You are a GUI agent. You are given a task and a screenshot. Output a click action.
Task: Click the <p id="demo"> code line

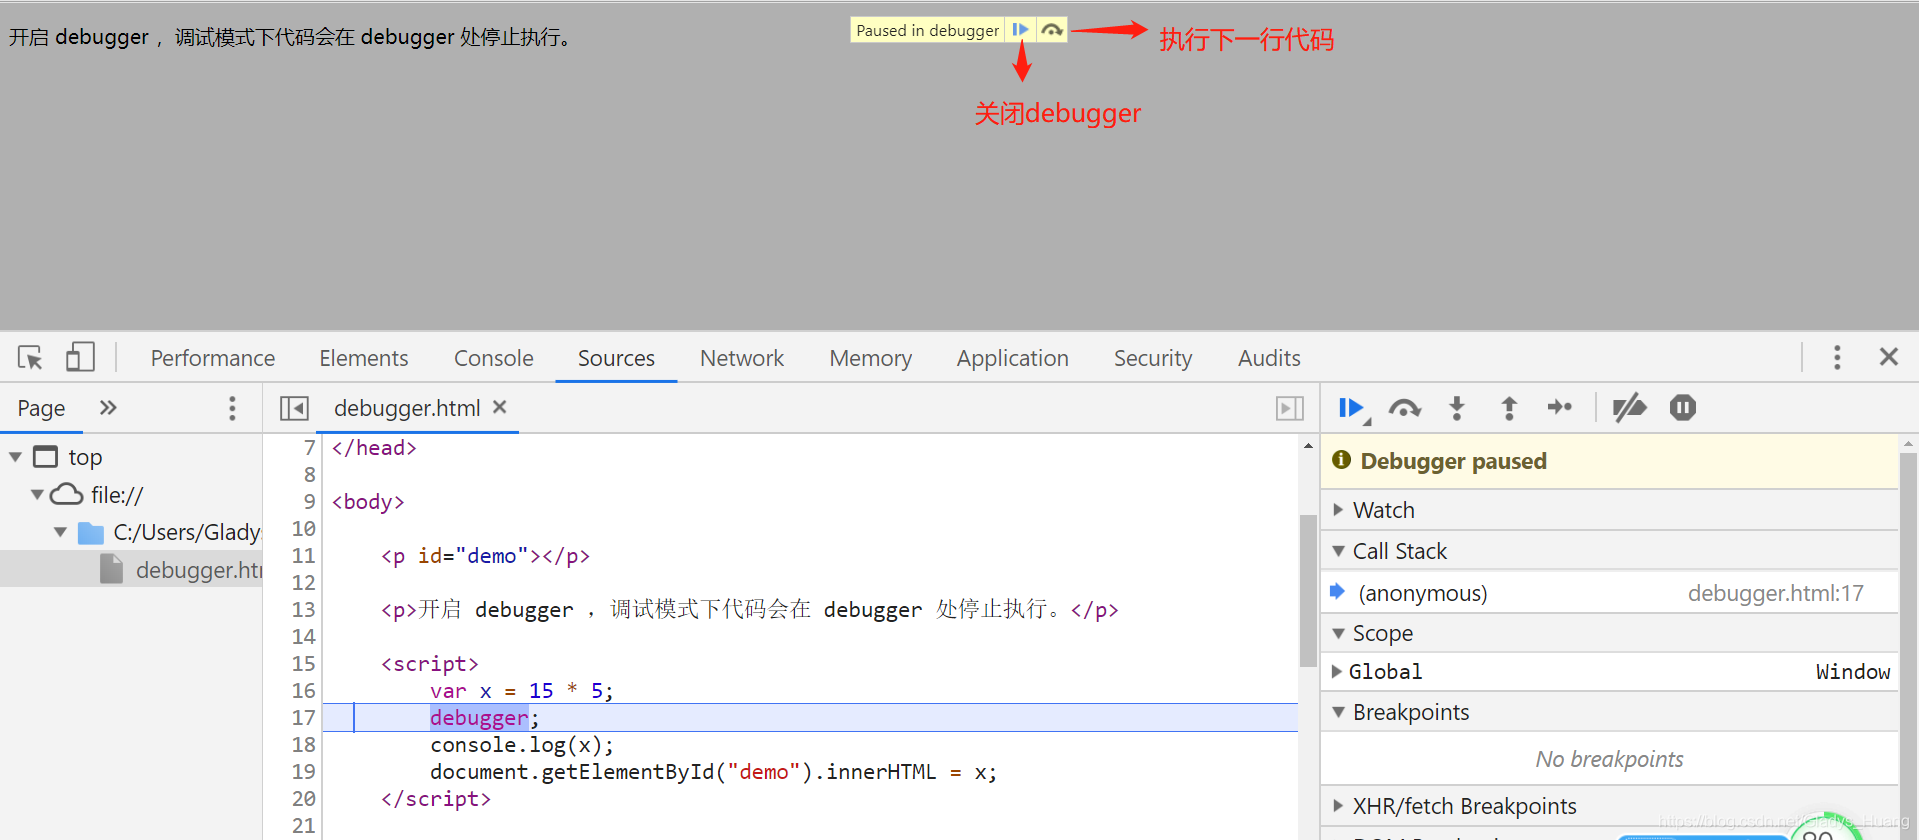(485, 555)
